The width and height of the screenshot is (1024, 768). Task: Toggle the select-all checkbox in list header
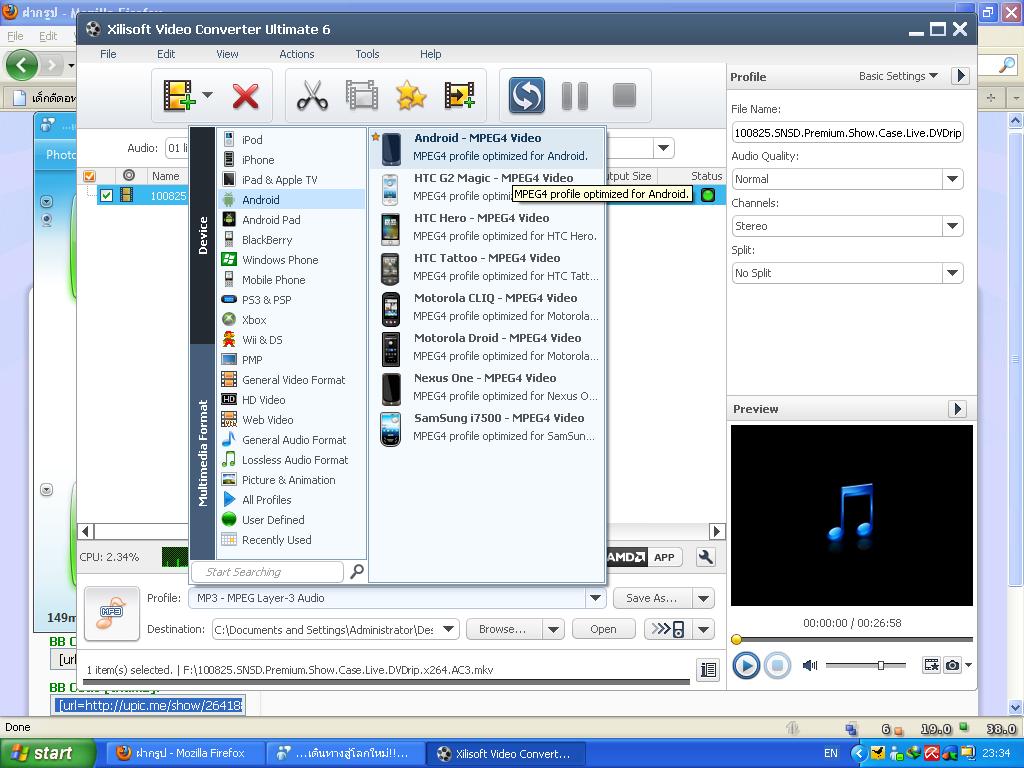tap(89, 176)
